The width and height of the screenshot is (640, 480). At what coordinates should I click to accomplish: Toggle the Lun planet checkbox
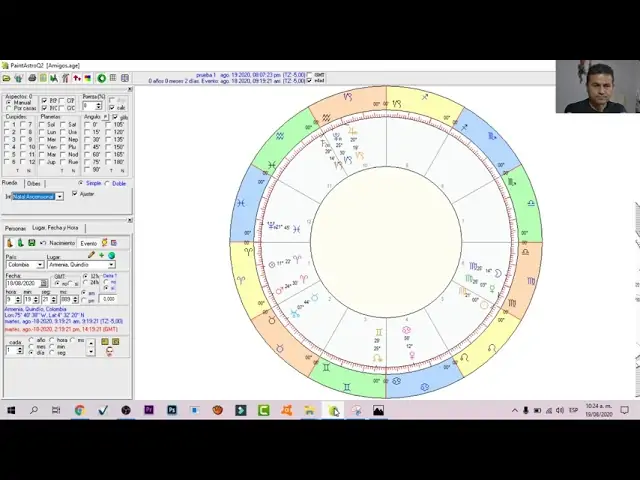coord(42,132)
